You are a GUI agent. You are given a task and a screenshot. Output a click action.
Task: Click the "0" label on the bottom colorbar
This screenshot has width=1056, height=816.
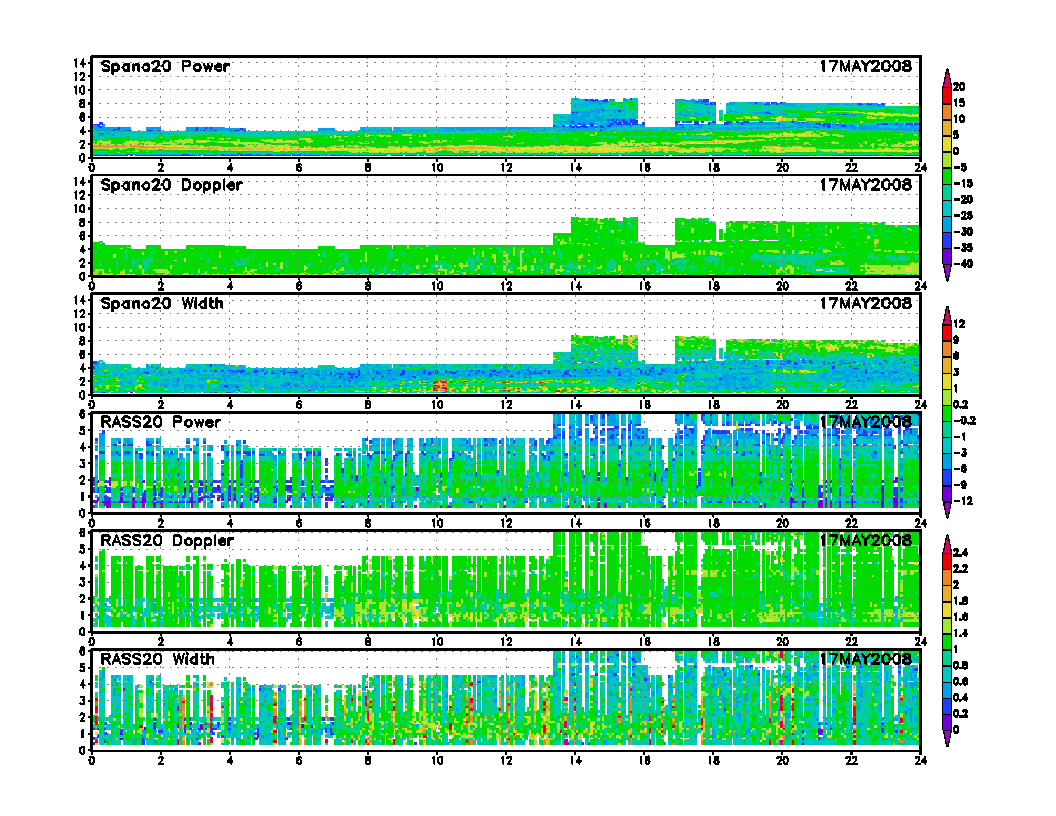point(956,730)
